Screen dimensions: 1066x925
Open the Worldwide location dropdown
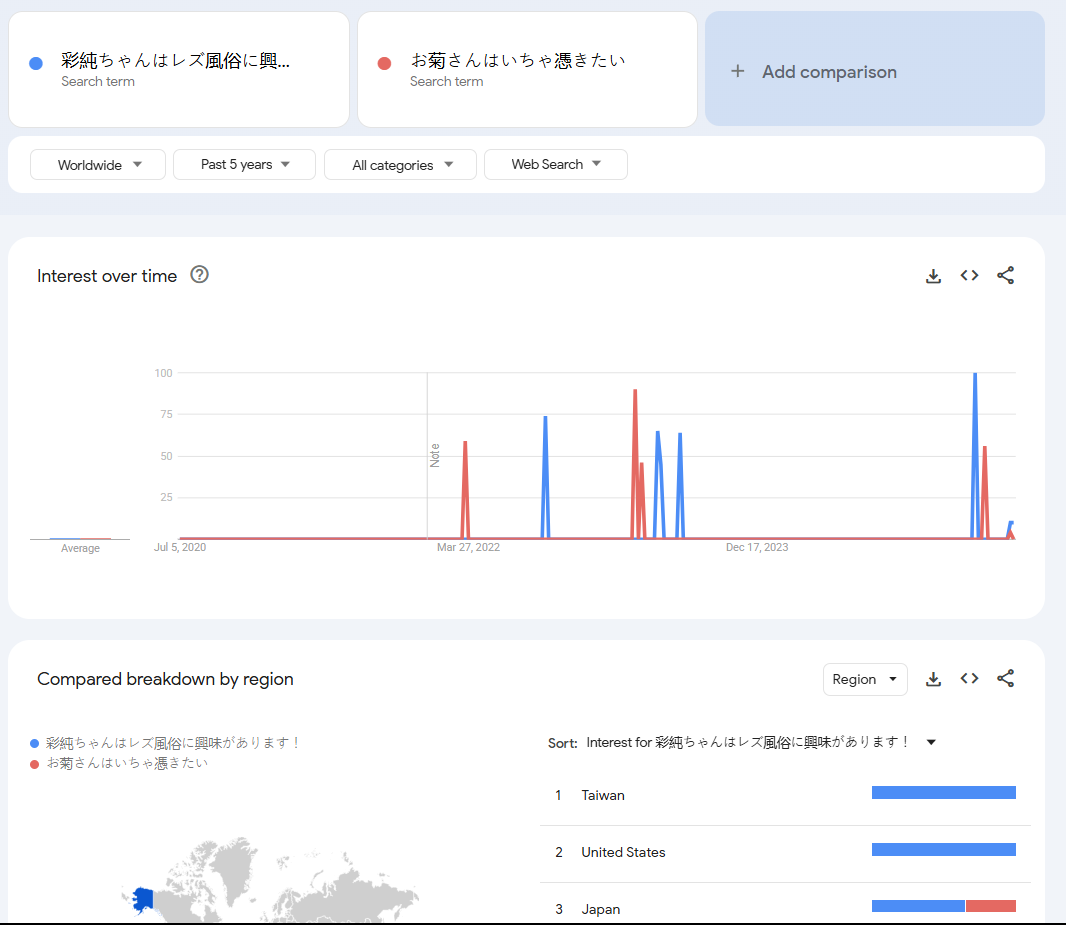pos(98,164)
